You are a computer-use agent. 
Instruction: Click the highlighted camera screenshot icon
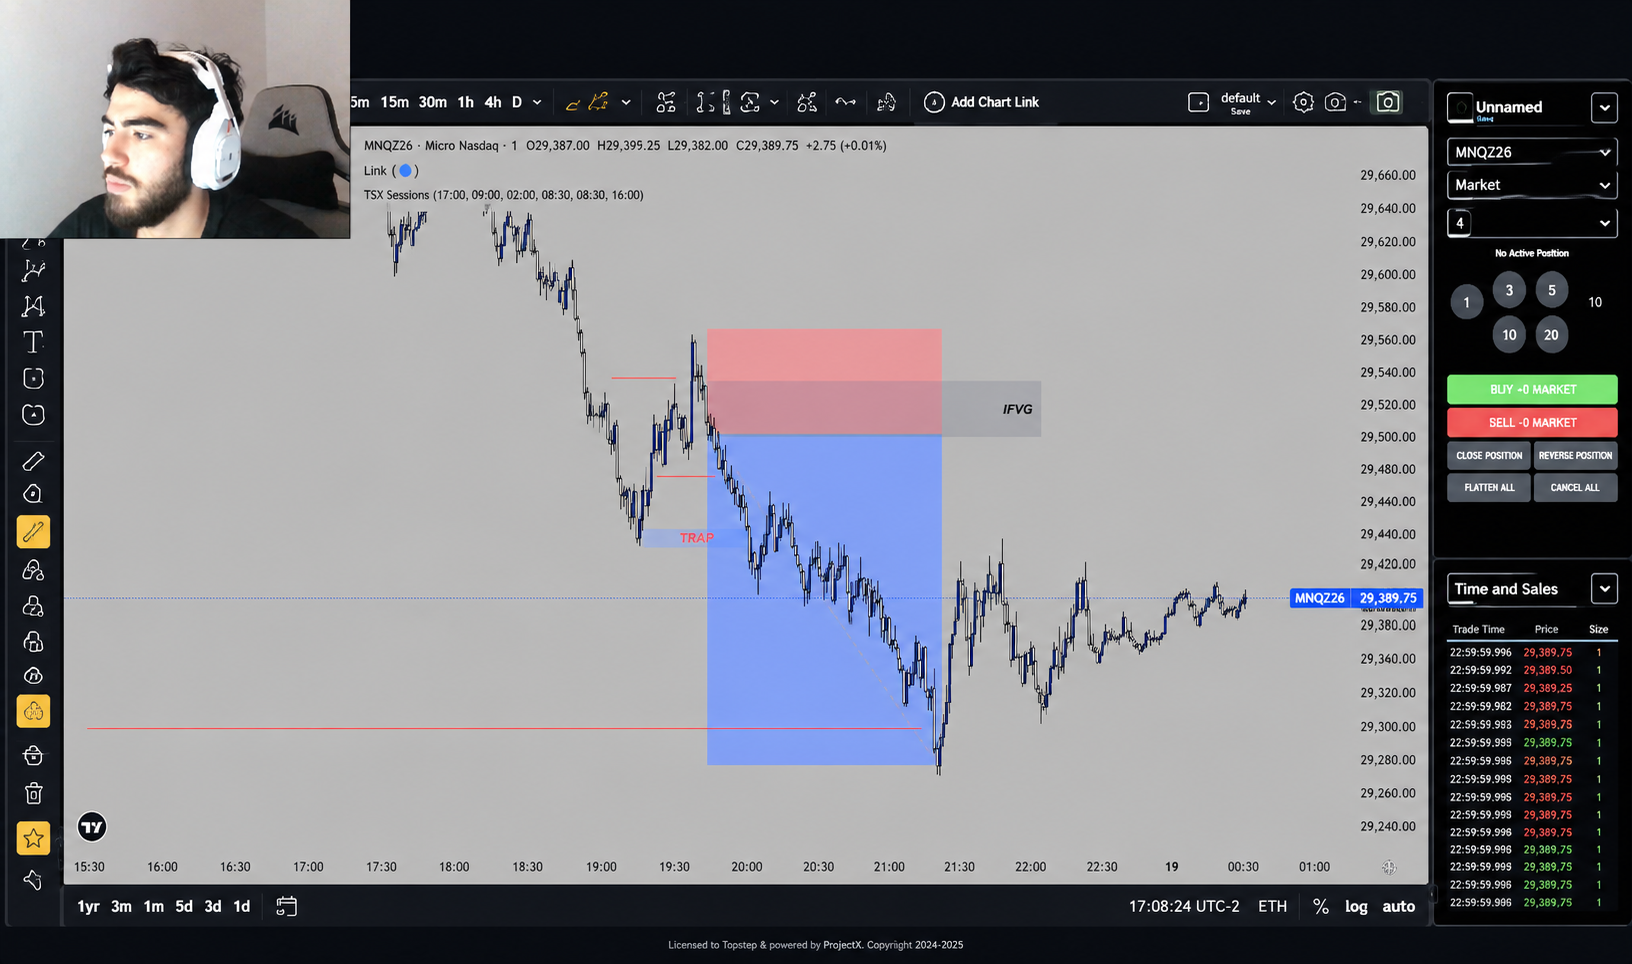pyautogui.click(x=1388, y=102)
